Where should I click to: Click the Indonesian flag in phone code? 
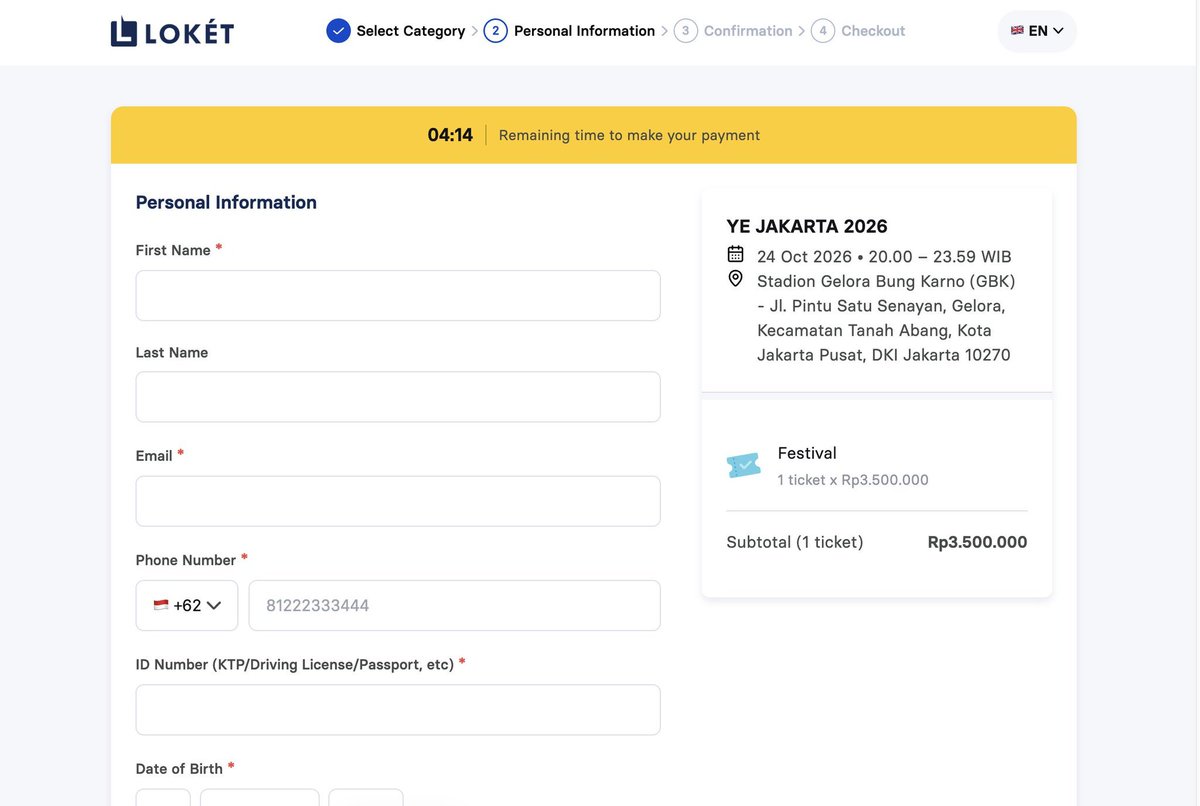coord(161,605)
